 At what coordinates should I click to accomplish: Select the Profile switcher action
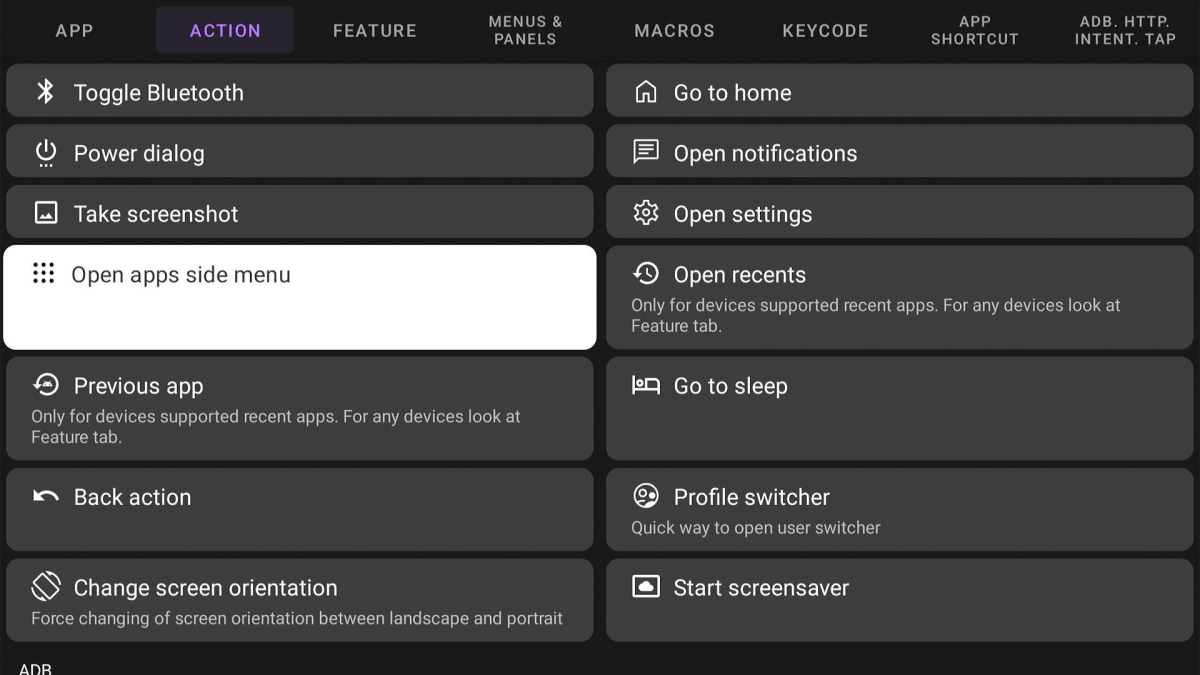click(900, 509)
